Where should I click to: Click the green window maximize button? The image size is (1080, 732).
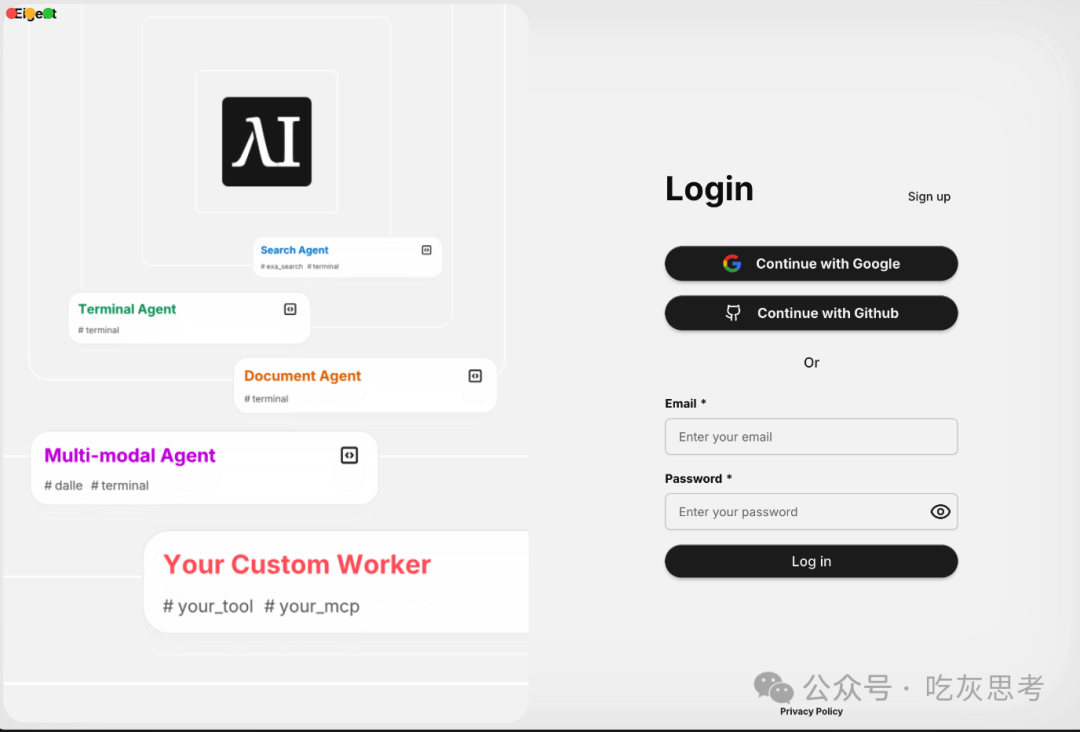[48, 13]
